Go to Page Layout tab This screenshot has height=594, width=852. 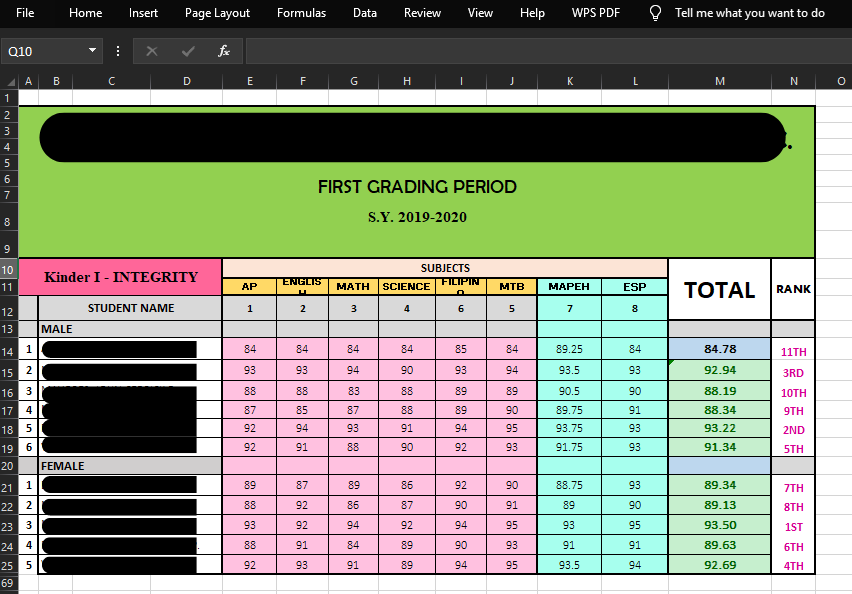tap(217, 13)
